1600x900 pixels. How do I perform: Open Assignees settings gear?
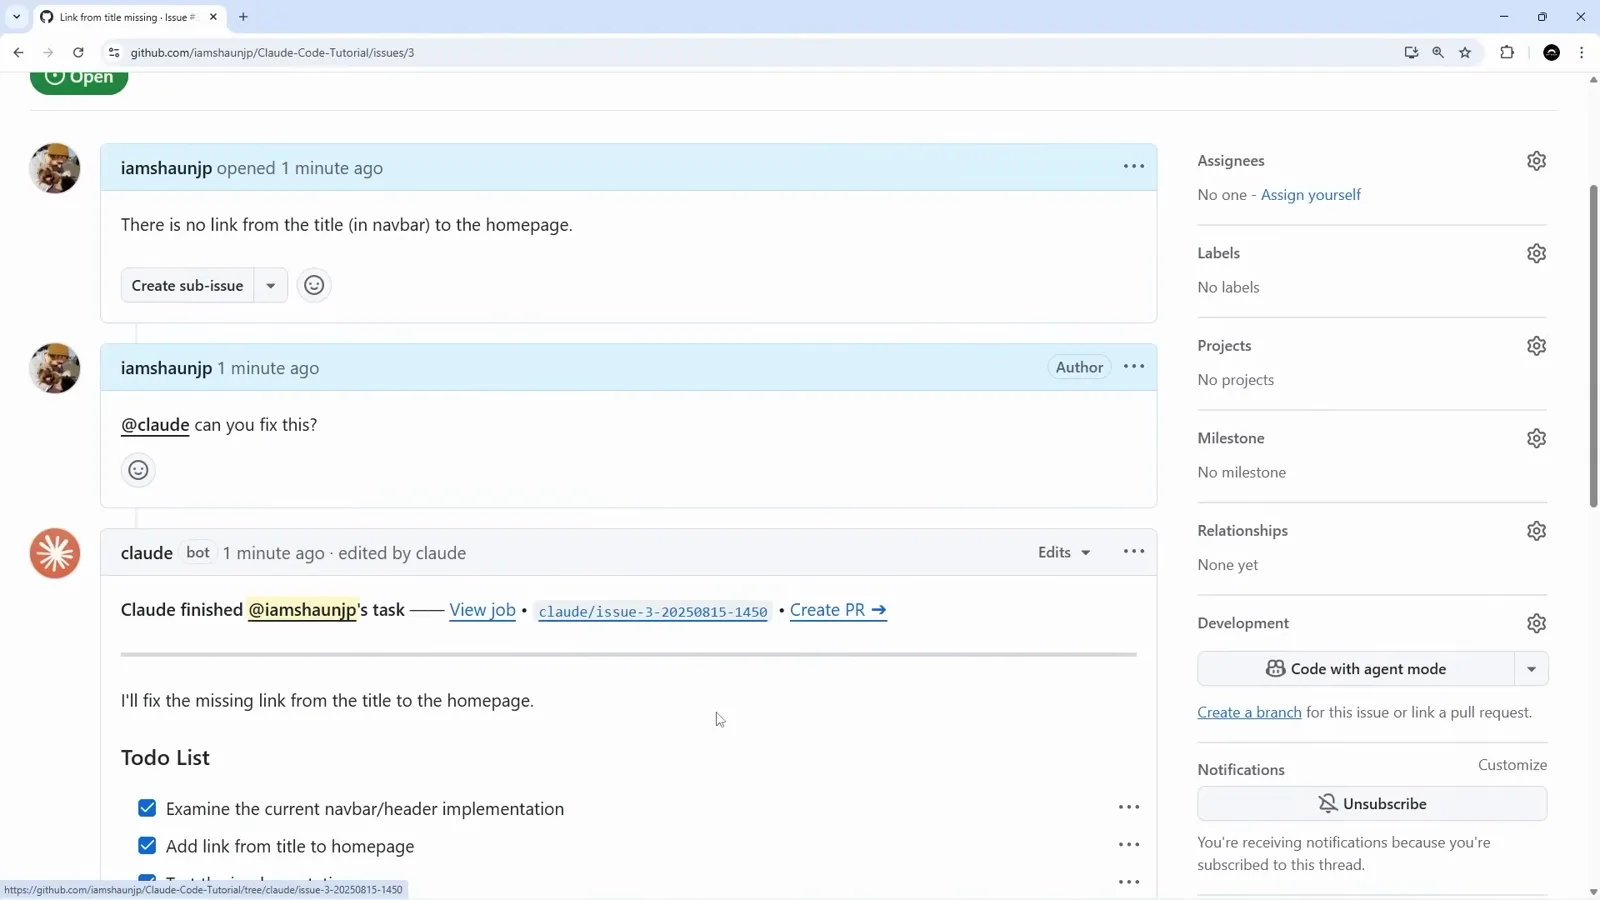pyautogui.click(x=1536, y=161)
